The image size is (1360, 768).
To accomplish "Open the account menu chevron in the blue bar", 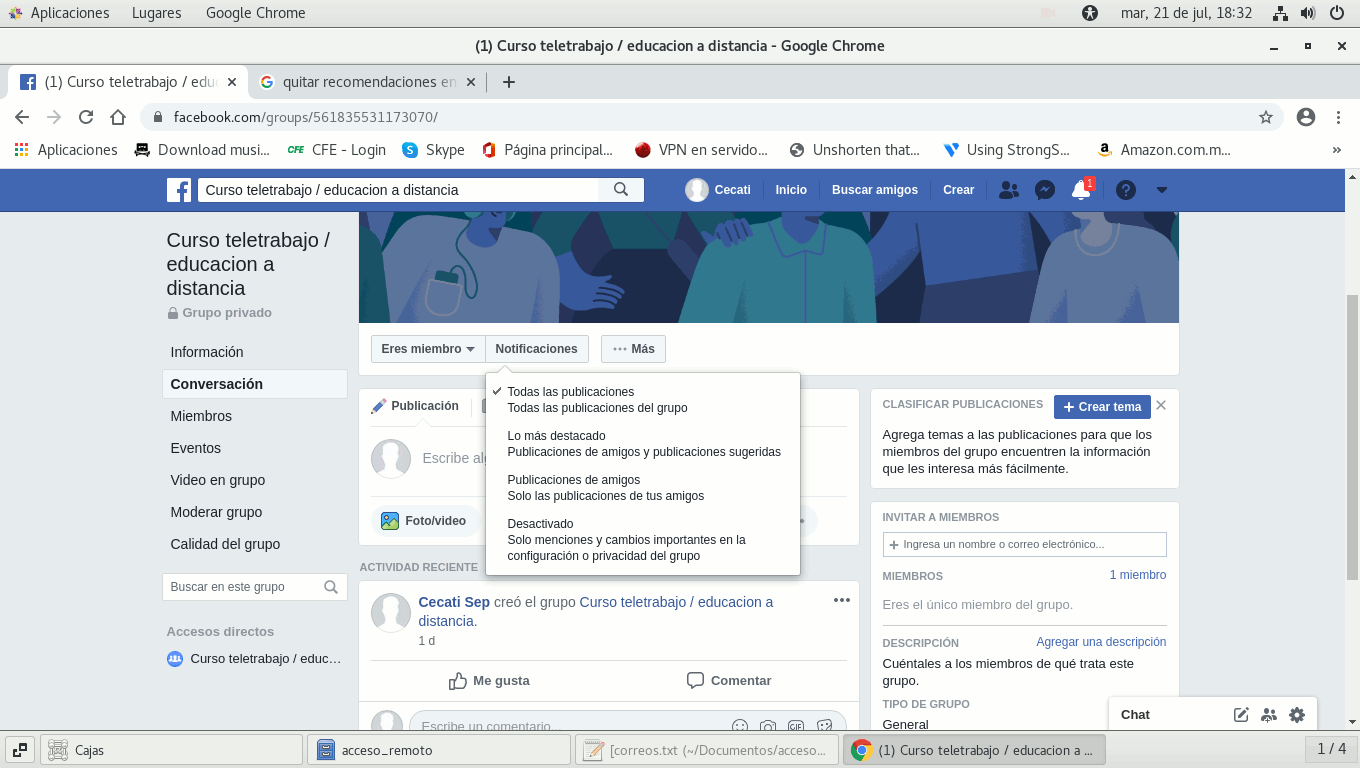I will coord(1161,189).
